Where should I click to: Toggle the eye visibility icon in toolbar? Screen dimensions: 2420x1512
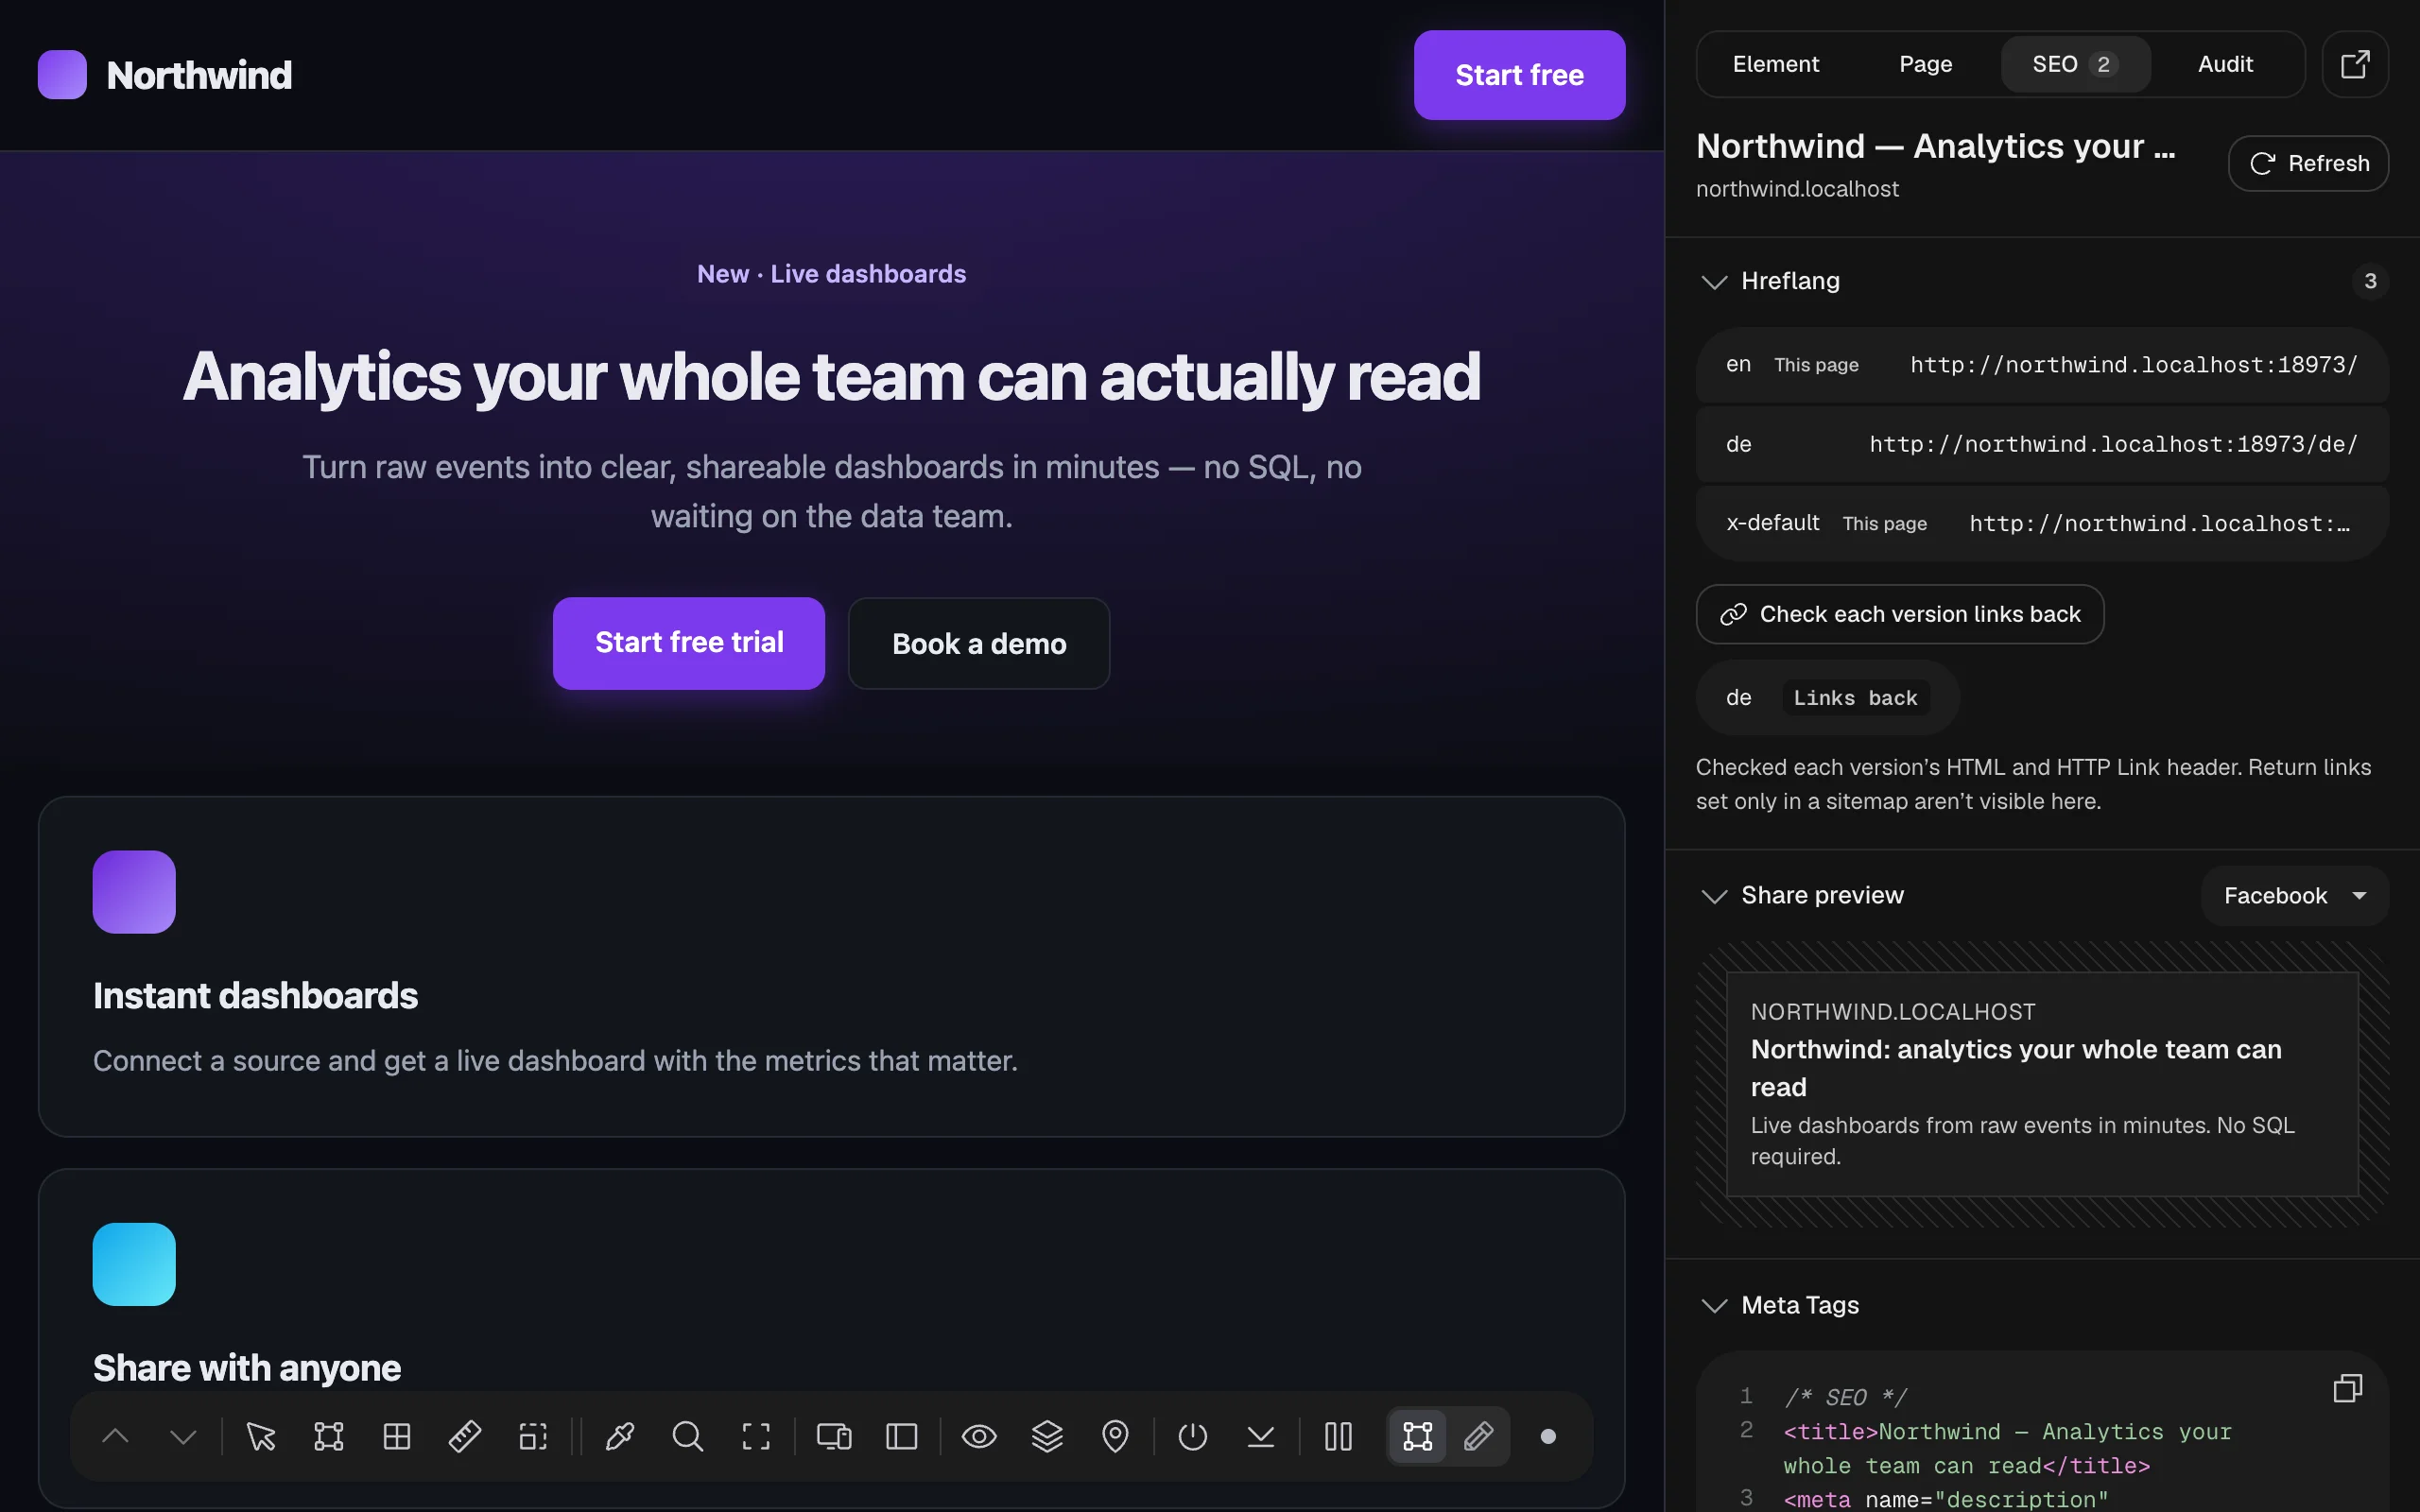[x=979, y=1437]
